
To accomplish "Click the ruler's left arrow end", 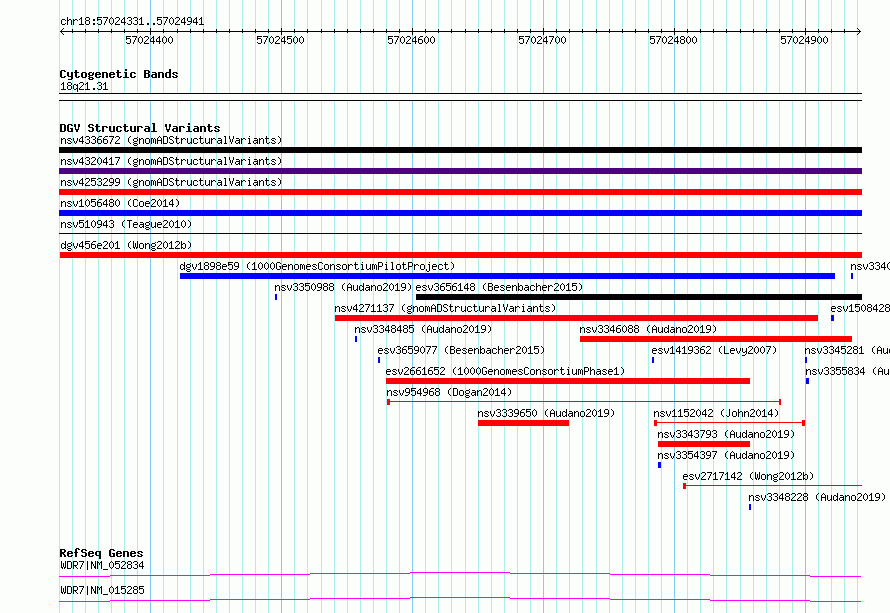I will [x=62, y=31].
